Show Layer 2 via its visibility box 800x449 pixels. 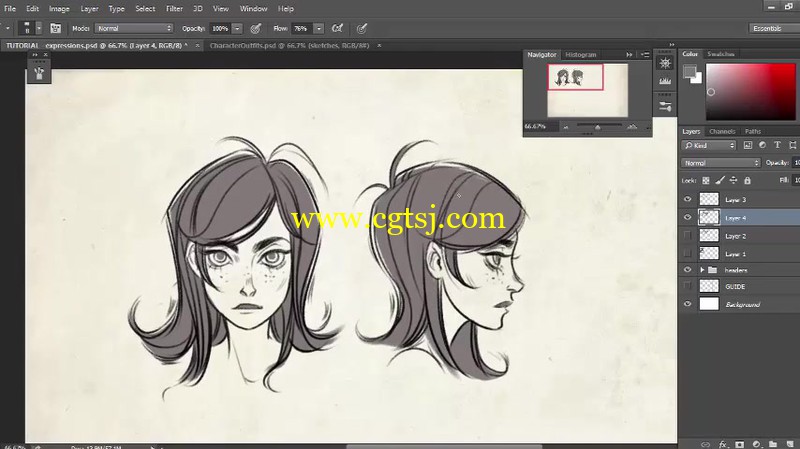pyautogui.click(x=687, y=235)
